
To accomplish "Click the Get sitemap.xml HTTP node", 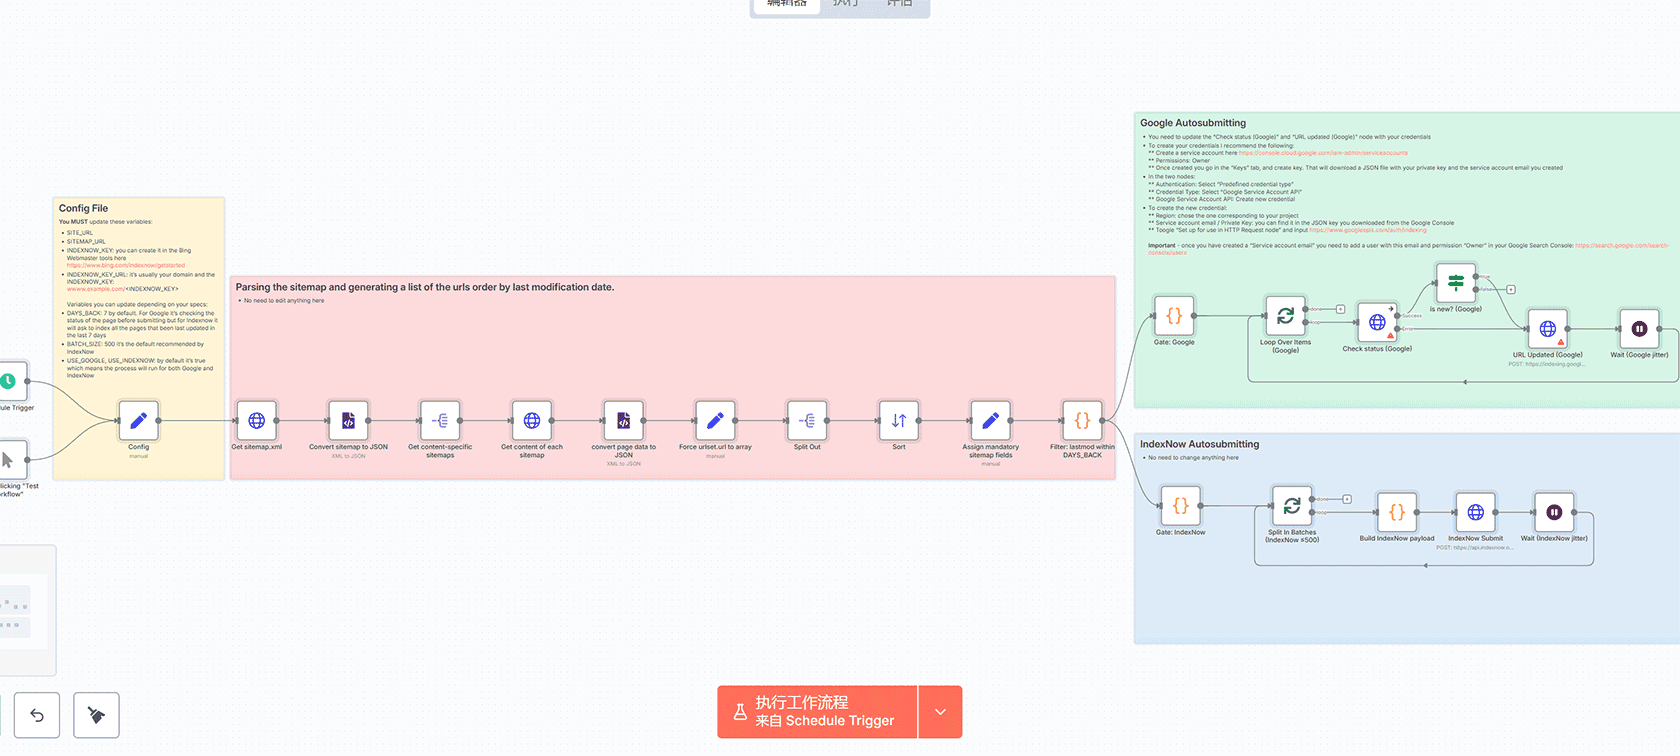I will 256,421.
